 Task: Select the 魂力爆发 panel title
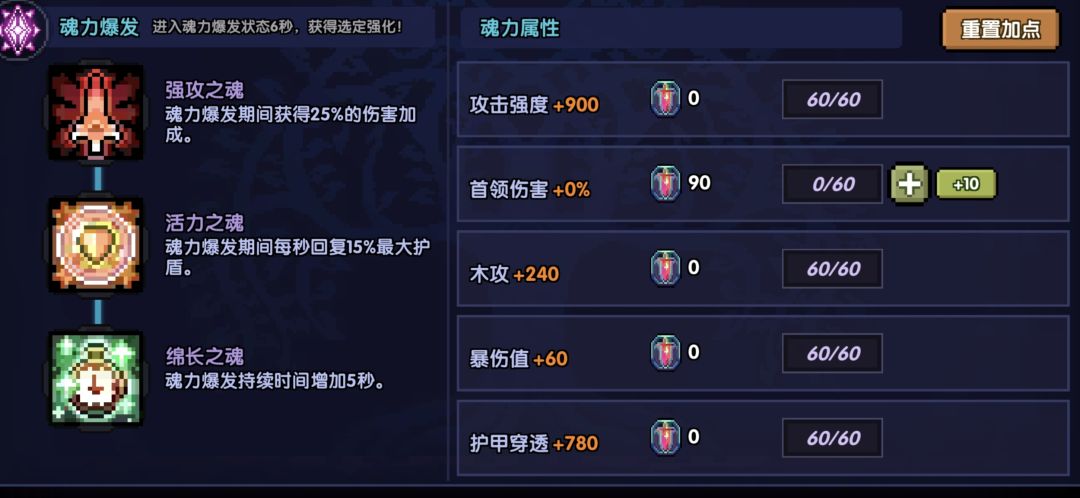(99, 28)
